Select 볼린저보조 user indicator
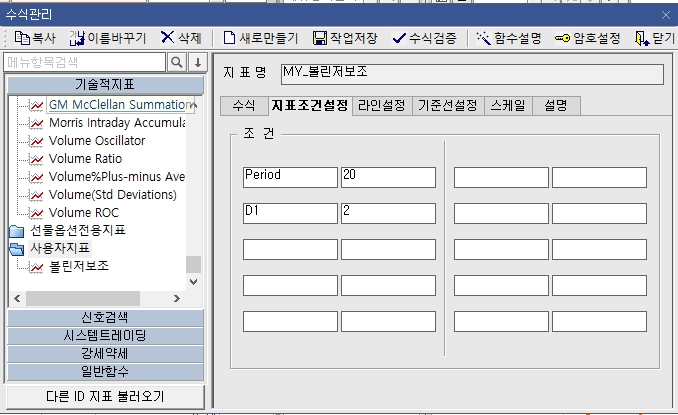The image size is (678, 415). click(x=78, y=267)
